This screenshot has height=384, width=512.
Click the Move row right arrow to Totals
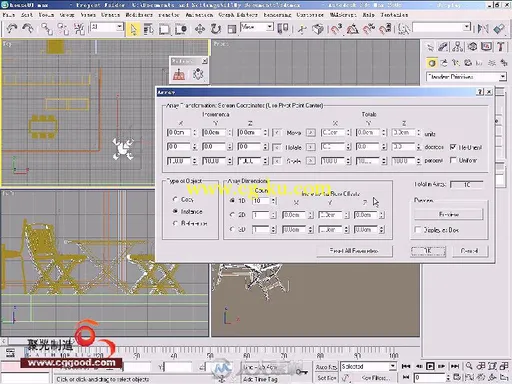click(x=311, y=133)
